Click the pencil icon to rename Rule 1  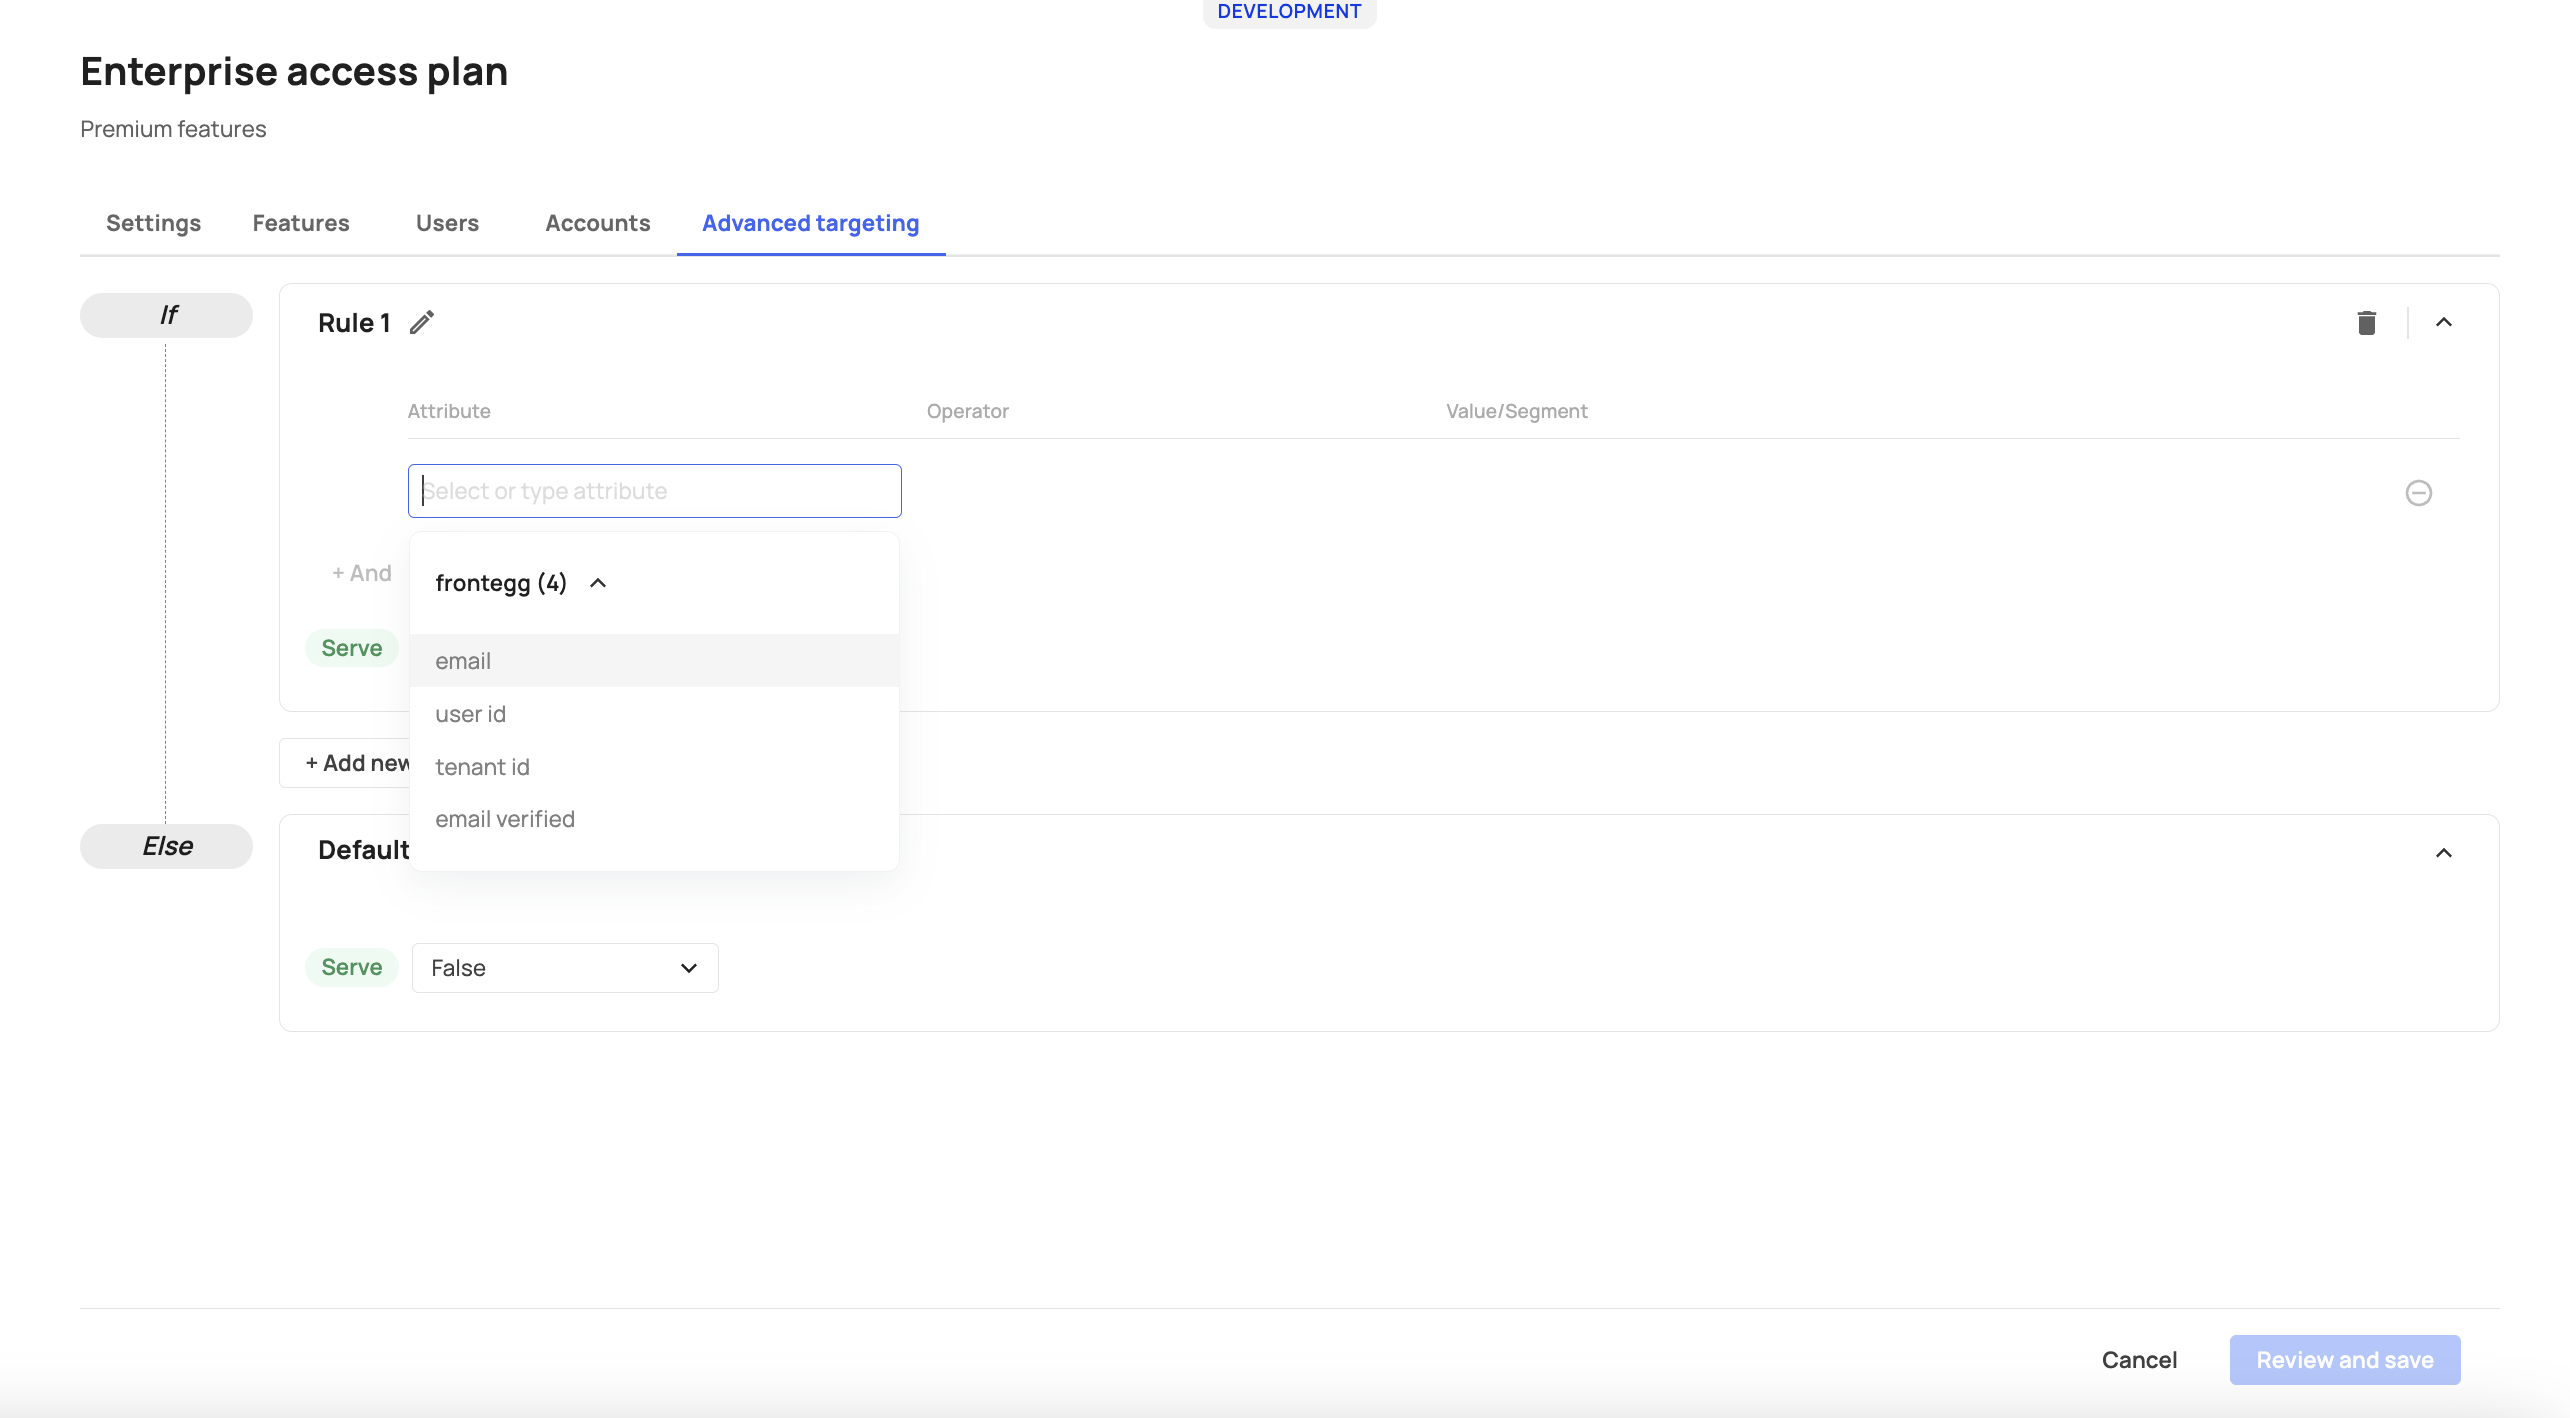422,322
